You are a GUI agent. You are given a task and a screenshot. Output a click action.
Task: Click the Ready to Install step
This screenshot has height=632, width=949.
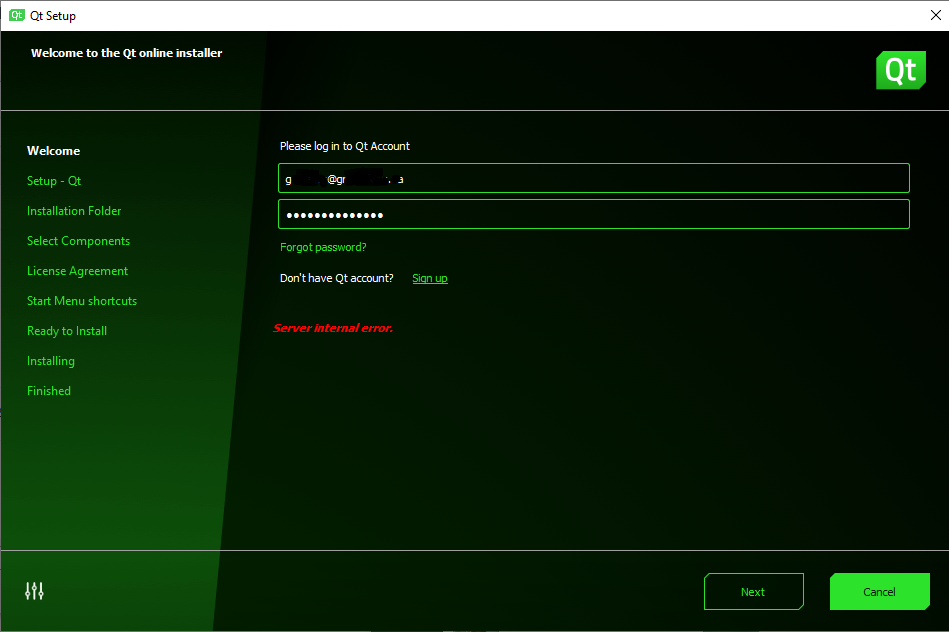click(x=67, y=331)
